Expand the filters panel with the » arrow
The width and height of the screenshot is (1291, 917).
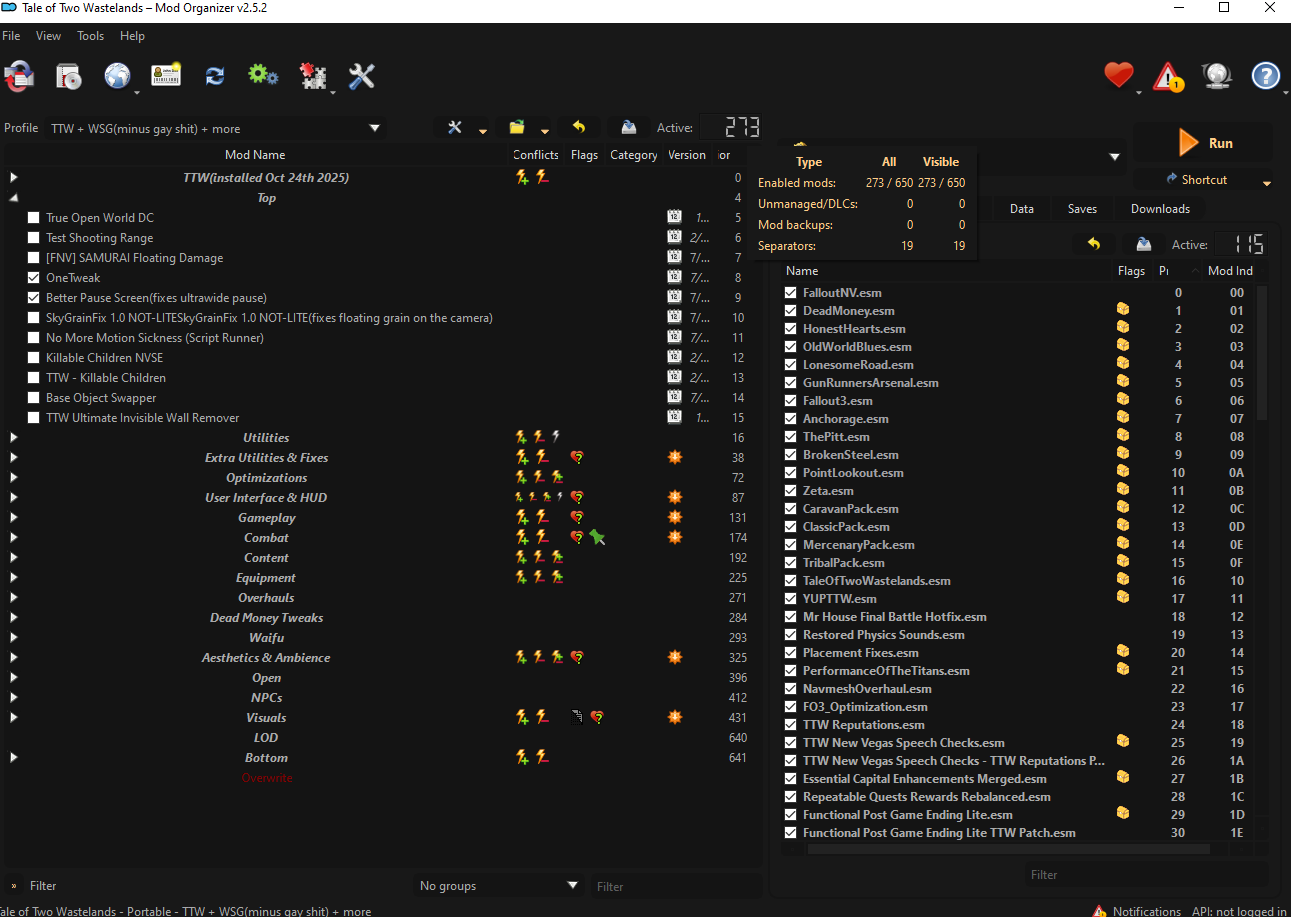click(x=14, y=886)
